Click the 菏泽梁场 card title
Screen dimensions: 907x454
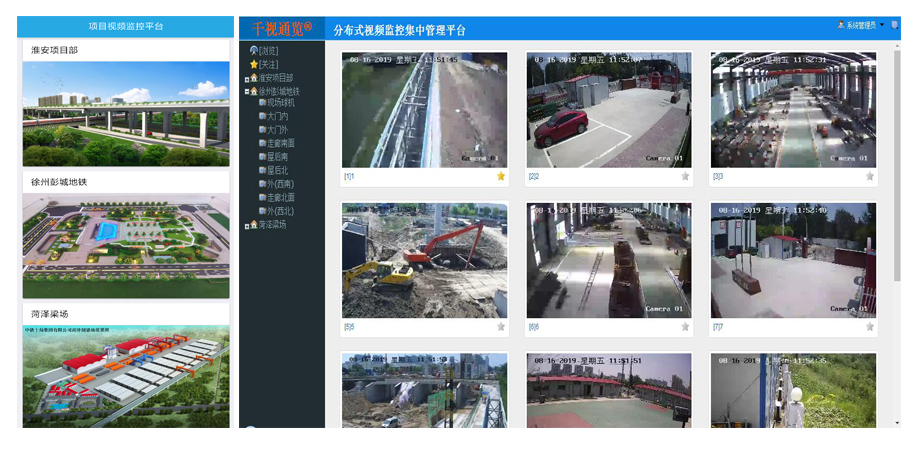coord(50,314)
